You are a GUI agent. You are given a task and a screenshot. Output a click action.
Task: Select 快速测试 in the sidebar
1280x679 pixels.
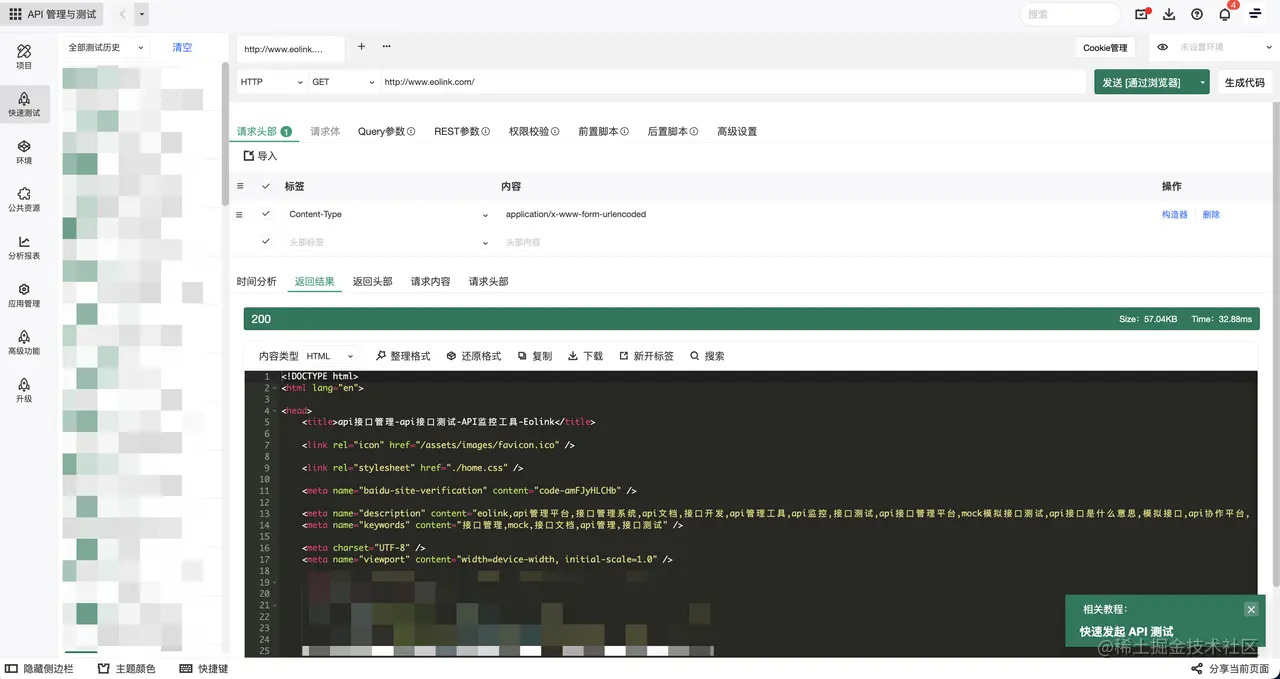[24, 104]
